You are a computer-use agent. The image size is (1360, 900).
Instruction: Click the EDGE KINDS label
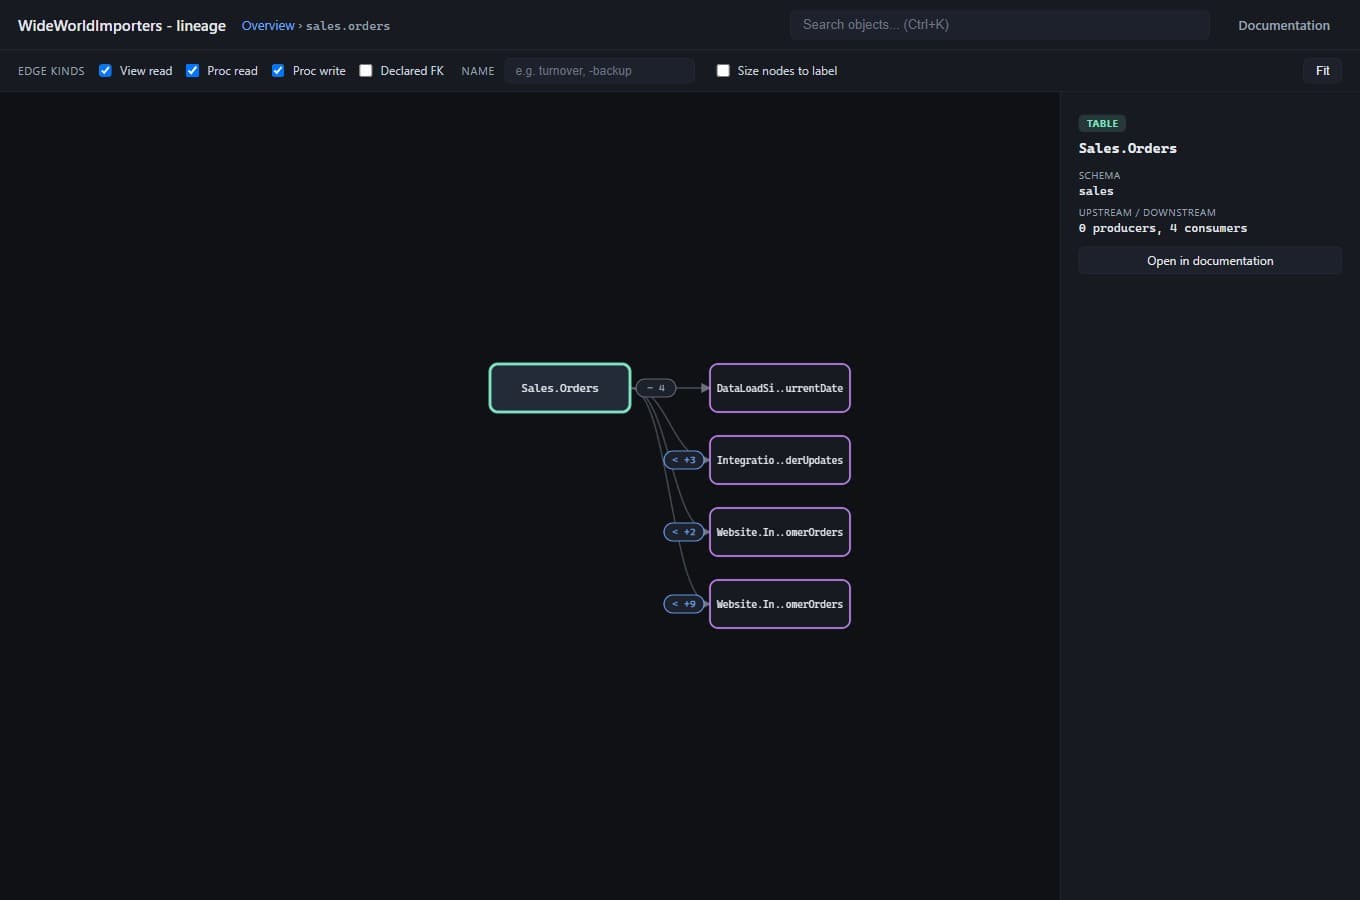coord(51,71)
